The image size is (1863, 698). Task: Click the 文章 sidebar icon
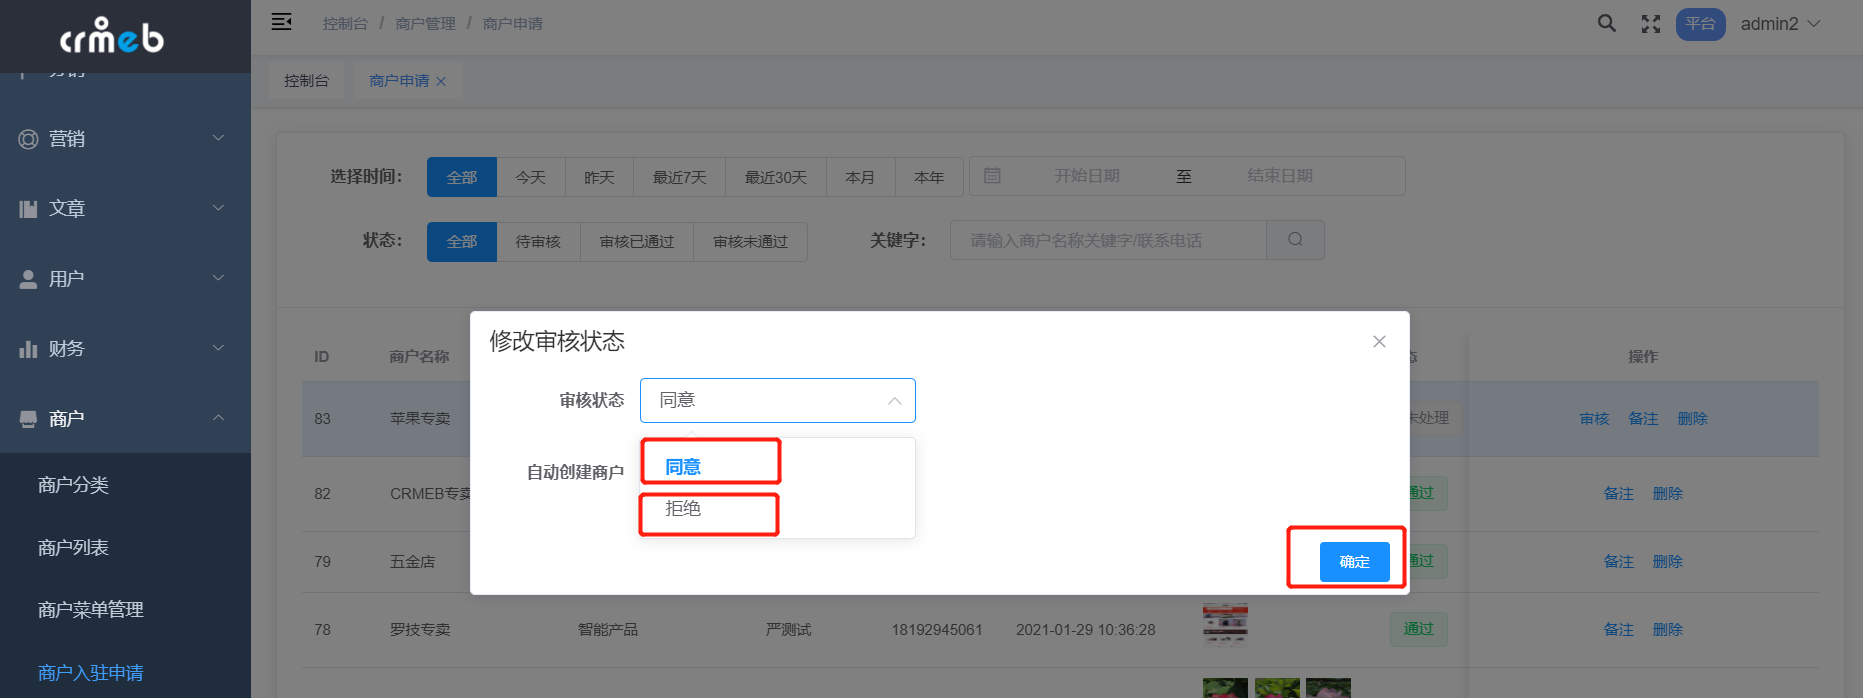(29, 209)
